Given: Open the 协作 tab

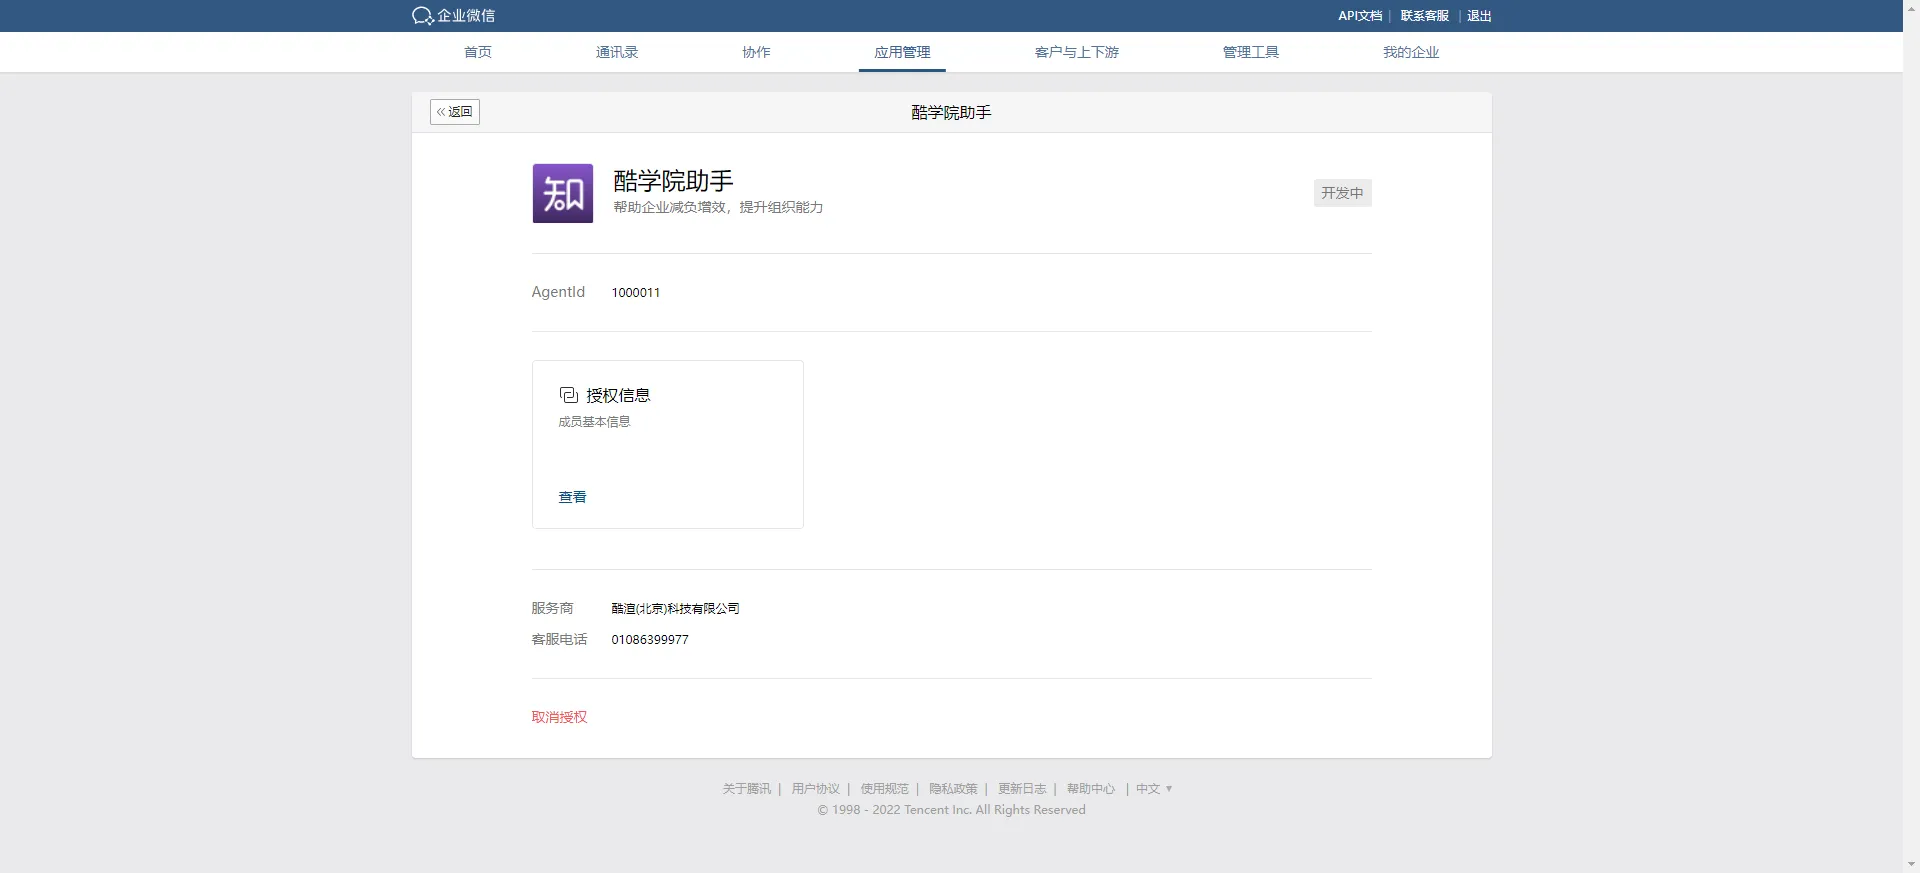Looking at the screenshot, I should (x=756, y=52).
